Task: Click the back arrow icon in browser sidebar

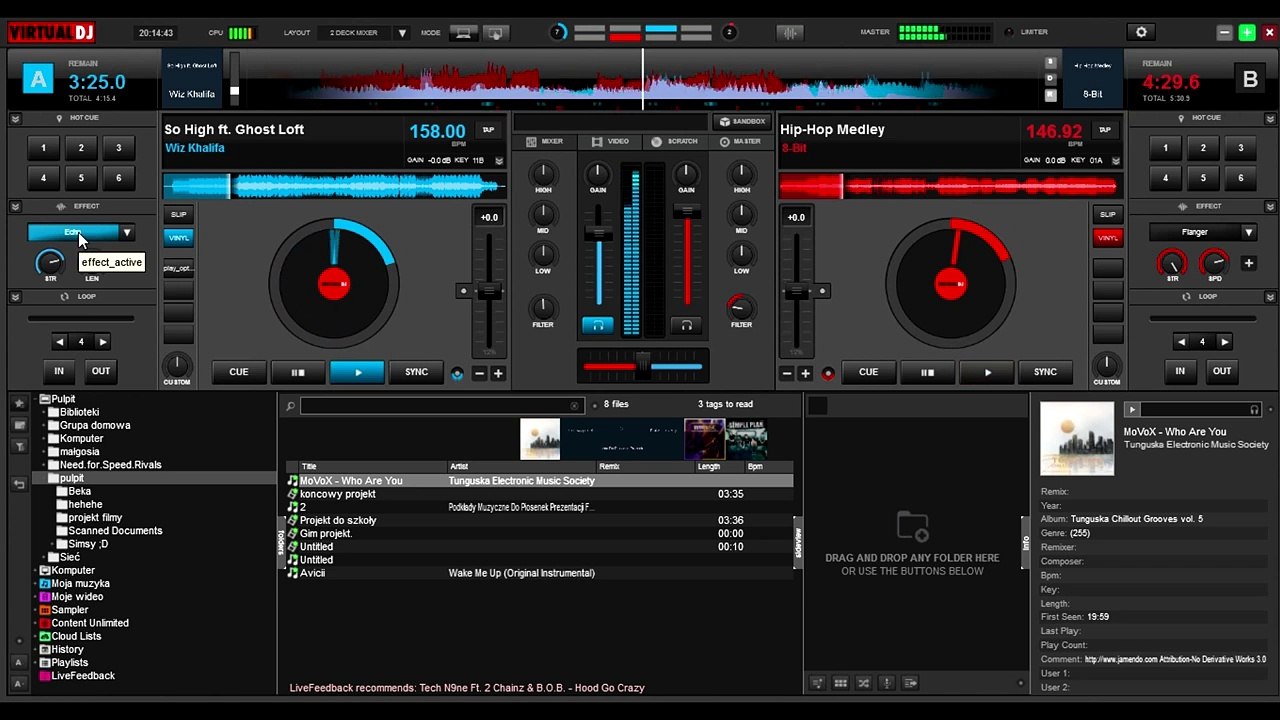Action: 19,484
